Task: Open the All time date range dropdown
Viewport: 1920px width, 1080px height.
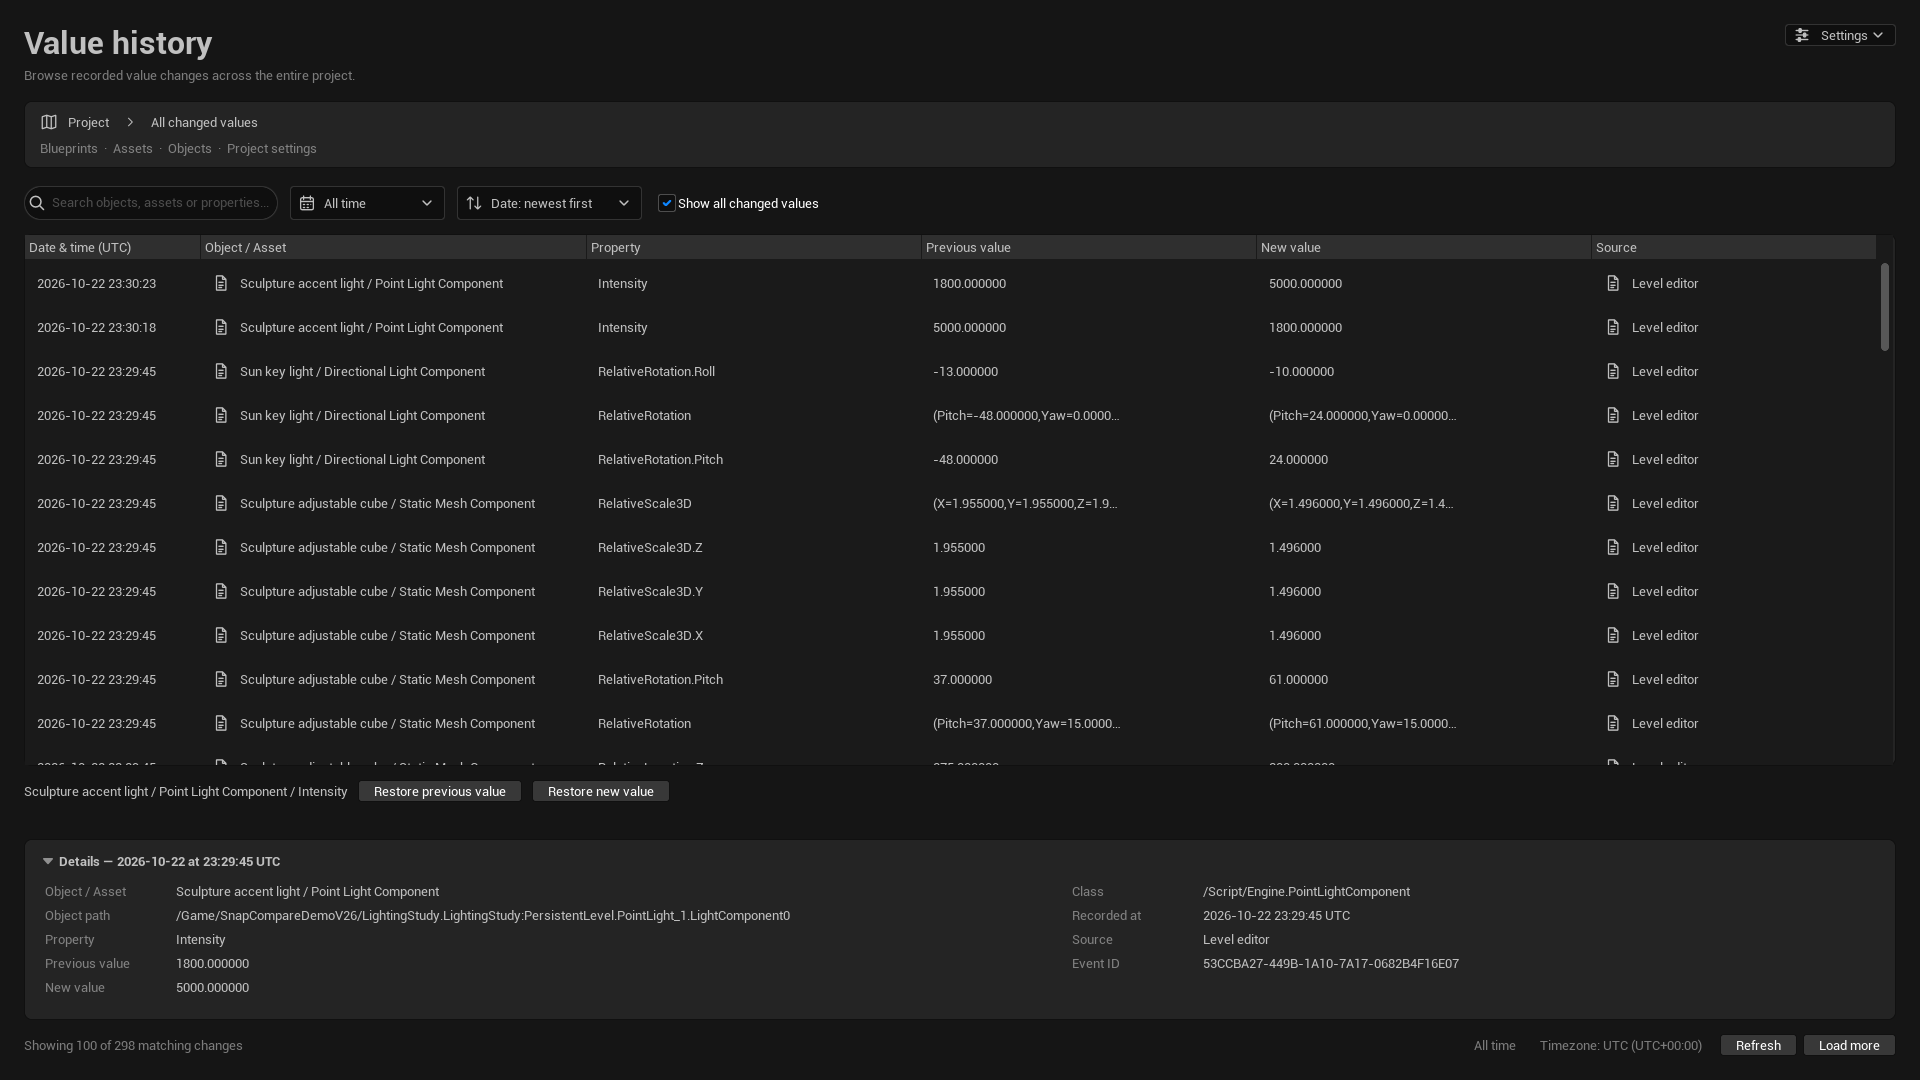Action: pyautogui.click(x=367, y=203)
